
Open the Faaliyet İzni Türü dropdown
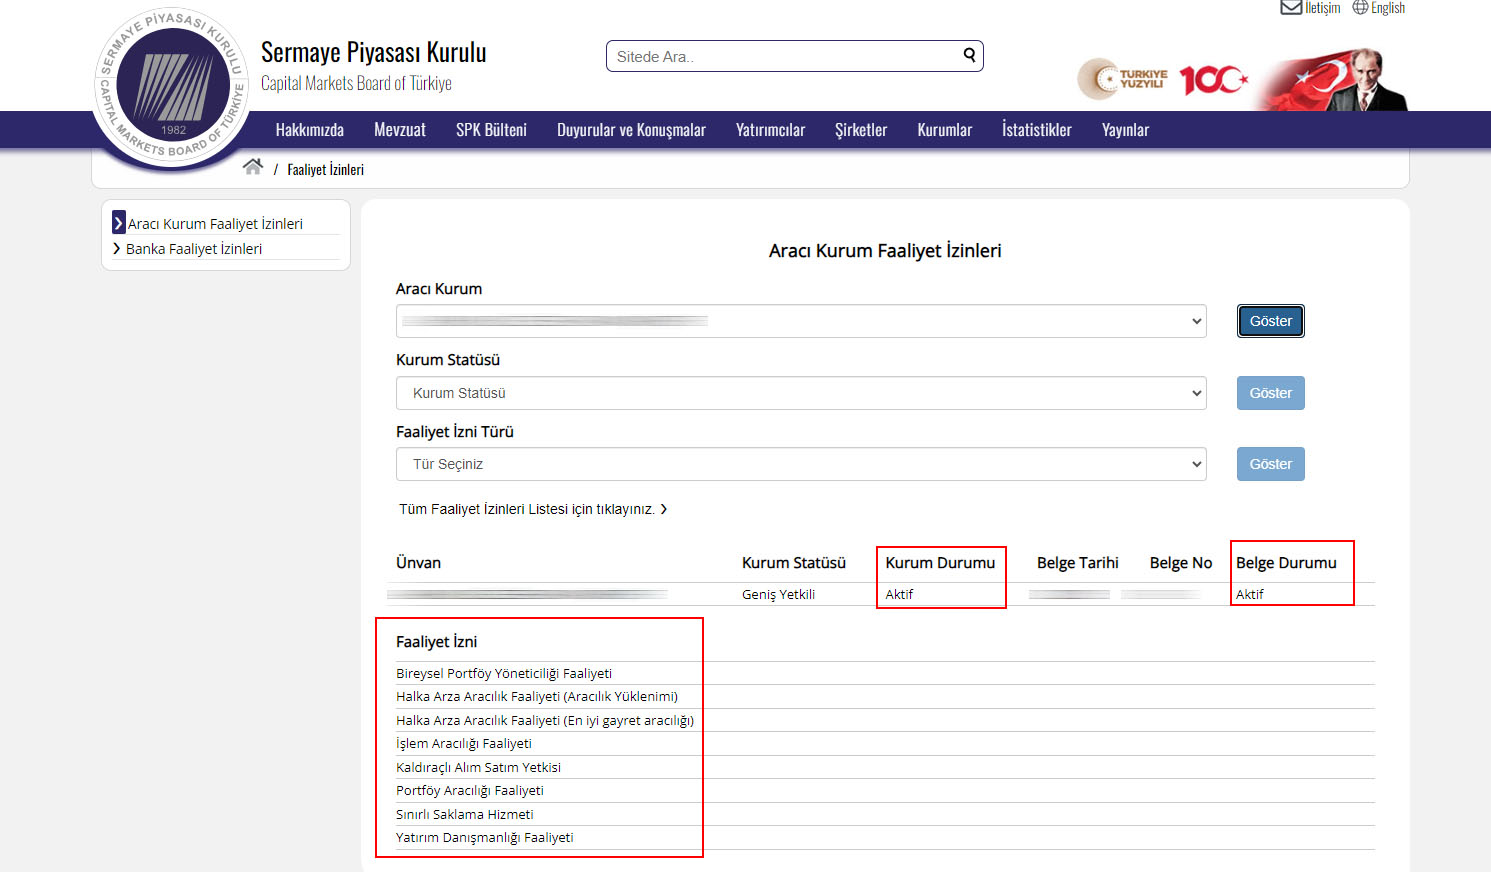pos(800,464)
